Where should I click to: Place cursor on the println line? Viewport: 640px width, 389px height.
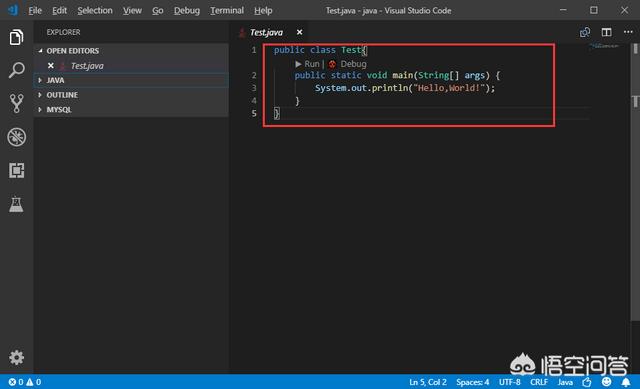[404, 88]
